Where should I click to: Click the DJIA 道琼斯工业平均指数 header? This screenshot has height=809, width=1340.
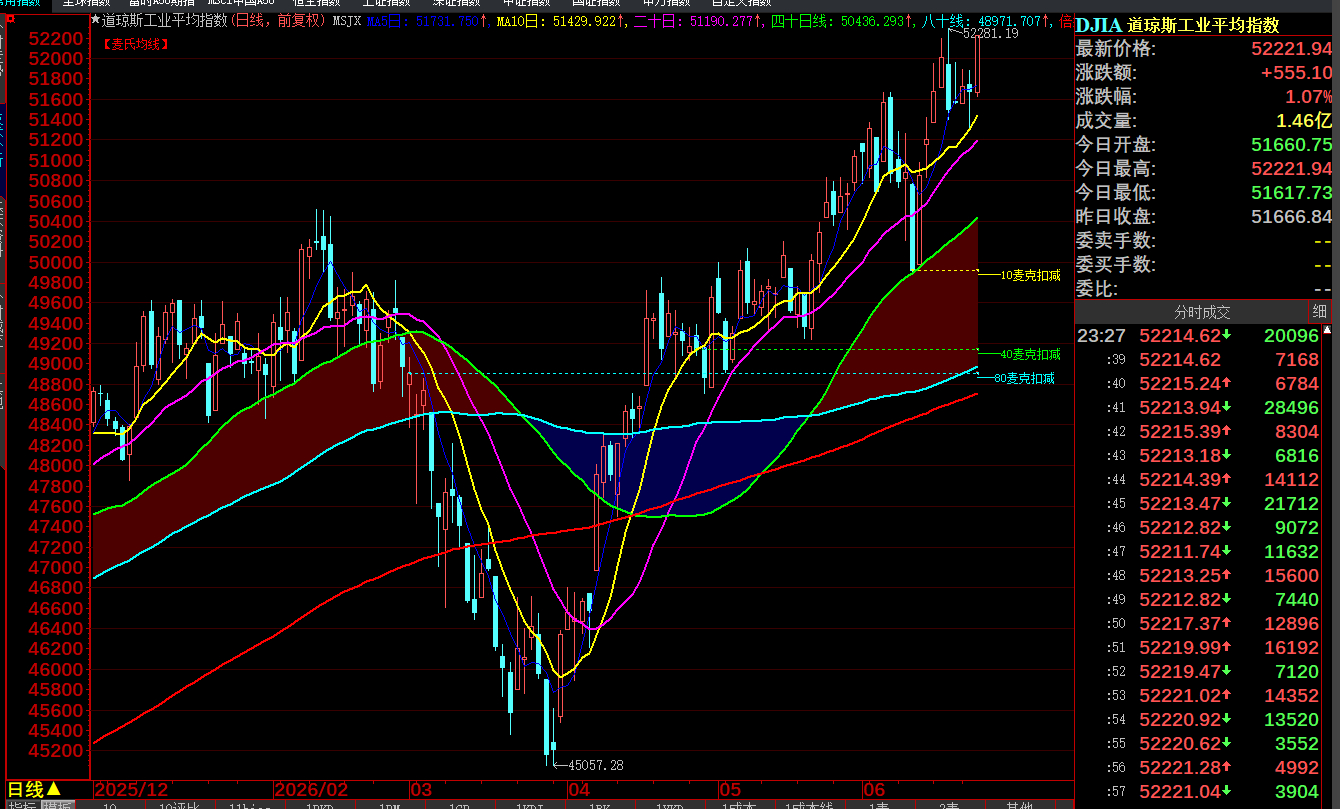point(1177,26)
